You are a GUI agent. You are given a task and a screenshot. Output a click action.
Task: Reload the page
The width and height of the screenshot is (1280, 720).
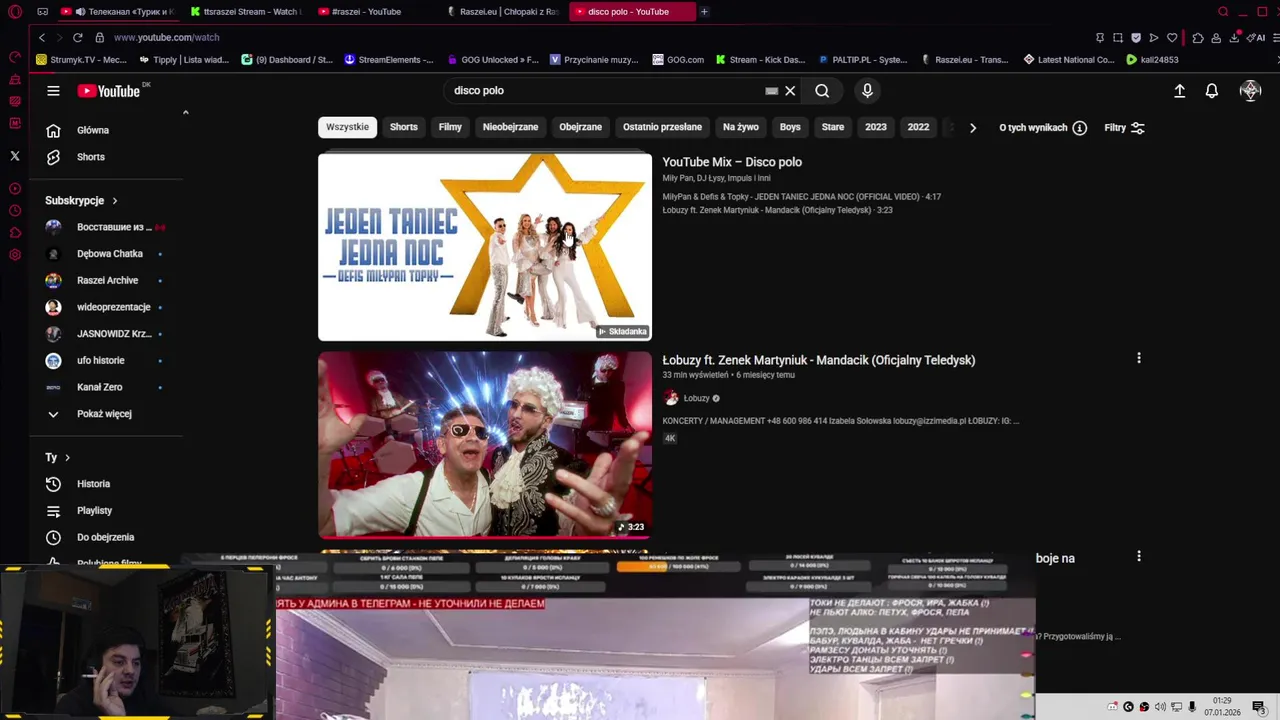tap(78, 37)
